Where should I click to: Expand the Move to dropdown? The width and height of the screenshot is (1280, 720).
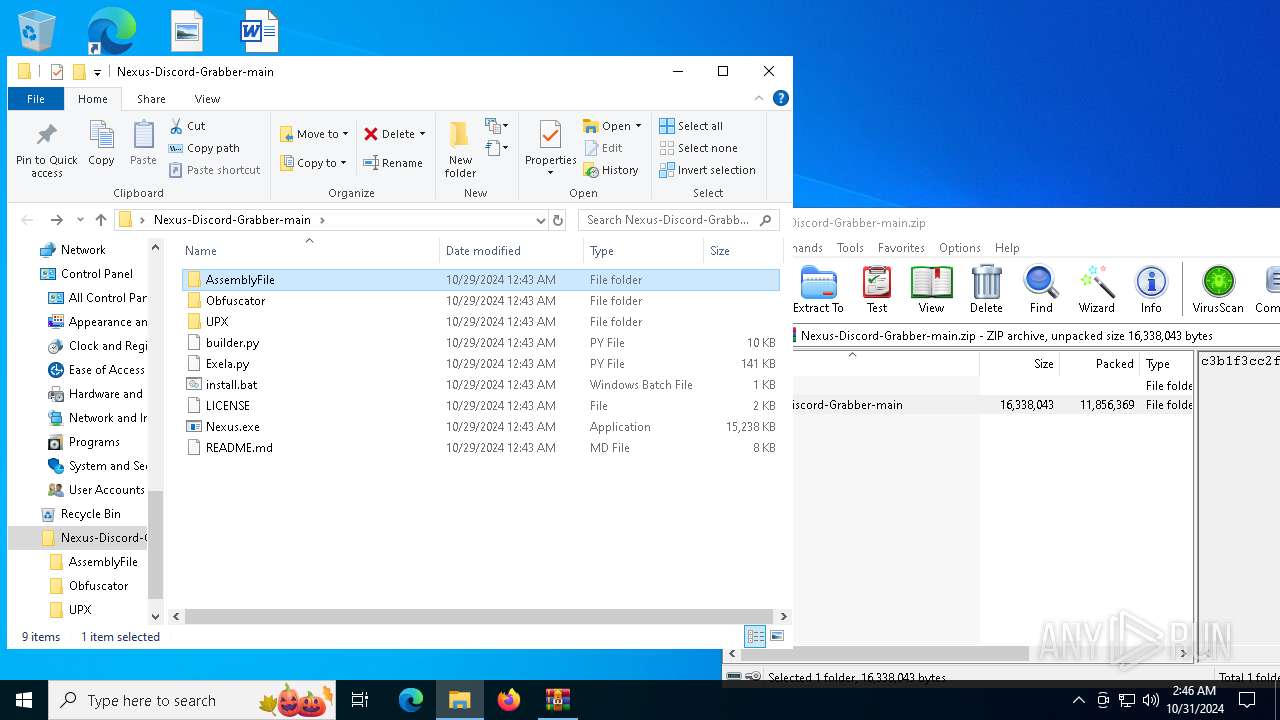[x=346, y=134]
